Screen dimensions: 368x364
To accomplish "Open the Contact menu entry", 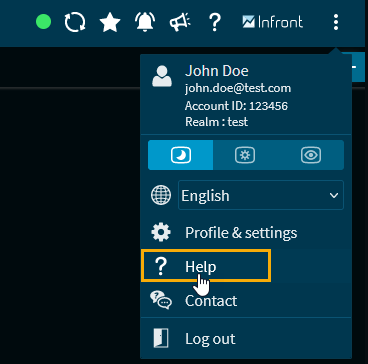I will pos(246,300).
